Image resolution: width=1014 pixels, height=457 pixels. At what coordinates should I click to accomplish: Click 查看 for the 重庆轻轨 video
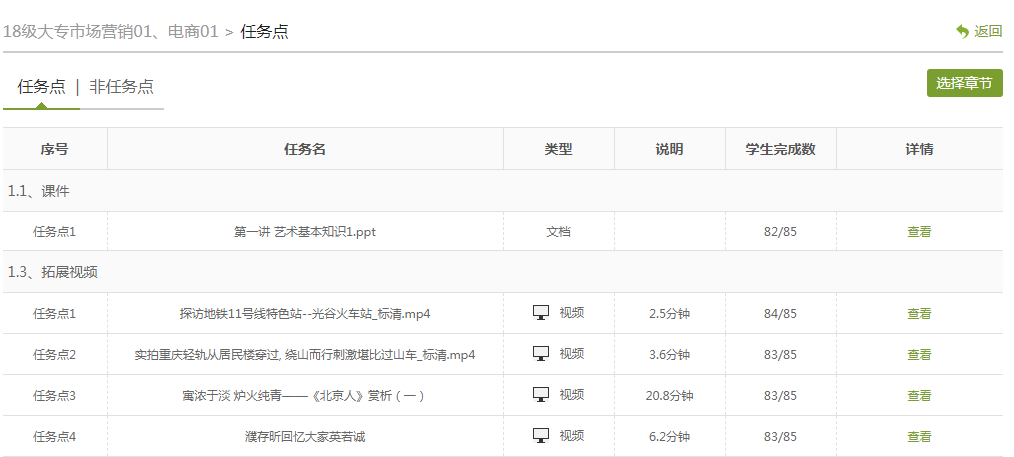click(918, 354)
